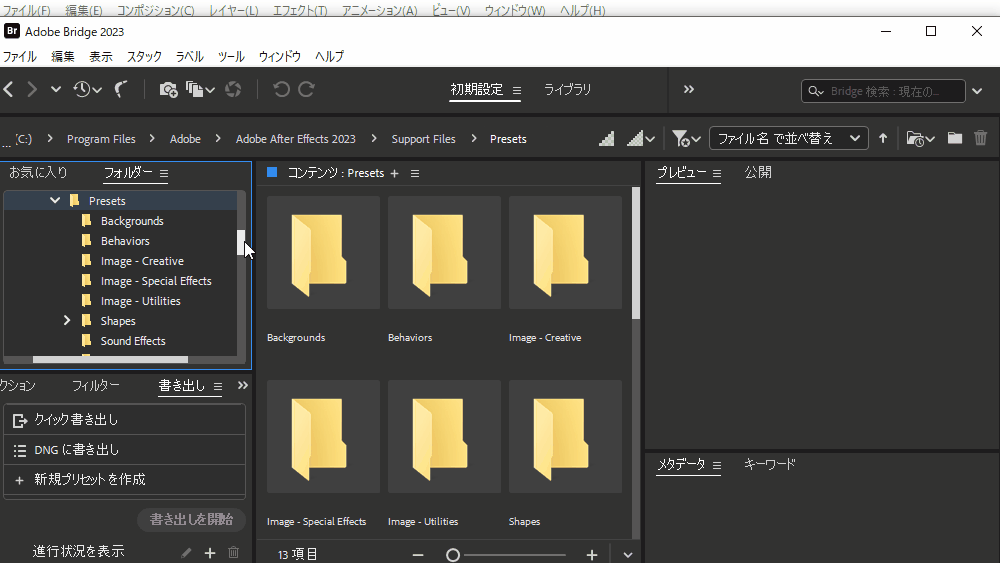Click Presets breadcrumb
Screen dimensions: 1000x563
[x=508, y=139]
